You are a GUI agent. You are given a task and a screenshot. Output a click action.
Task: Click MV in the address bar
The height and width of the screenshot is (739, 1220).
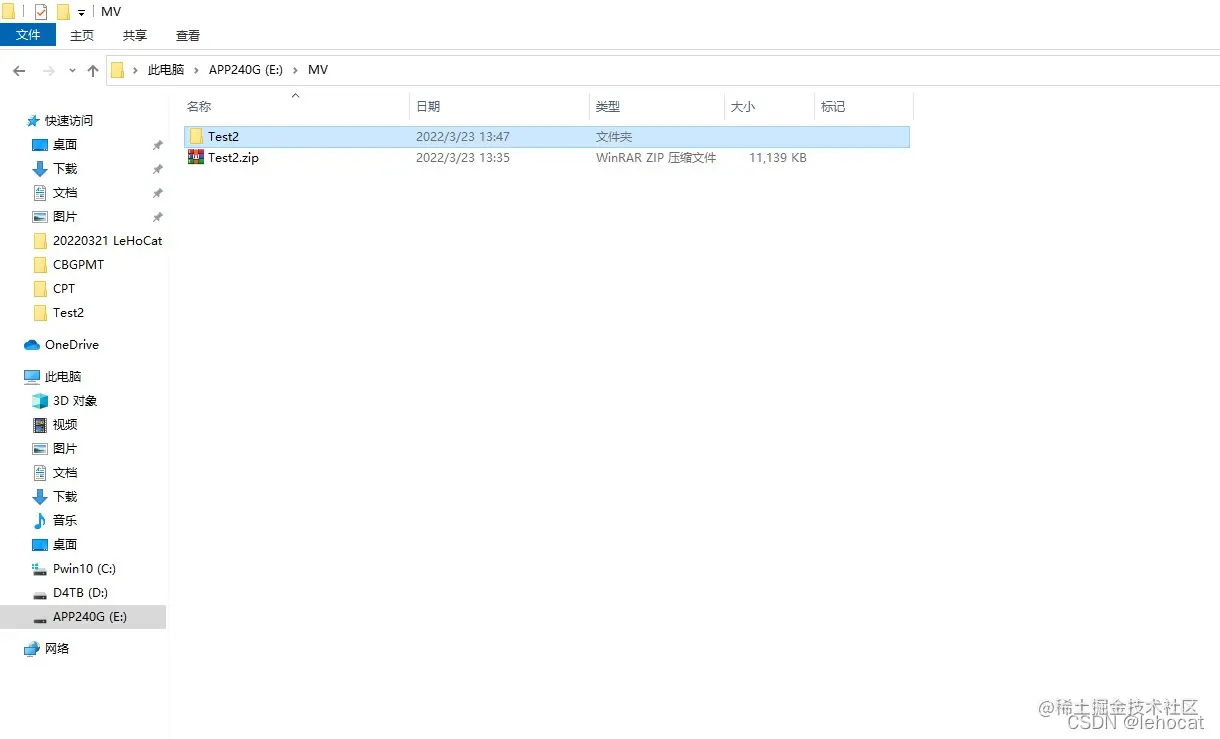tap(318, 70)
